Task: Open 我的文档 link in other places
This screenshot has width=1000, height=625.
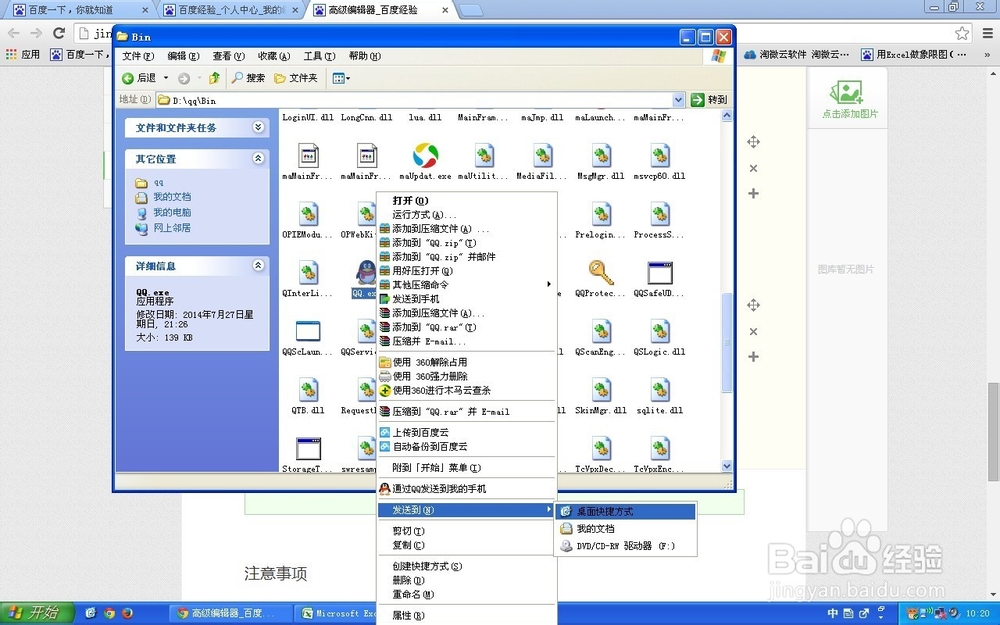Action: click(x=172, y=197)
